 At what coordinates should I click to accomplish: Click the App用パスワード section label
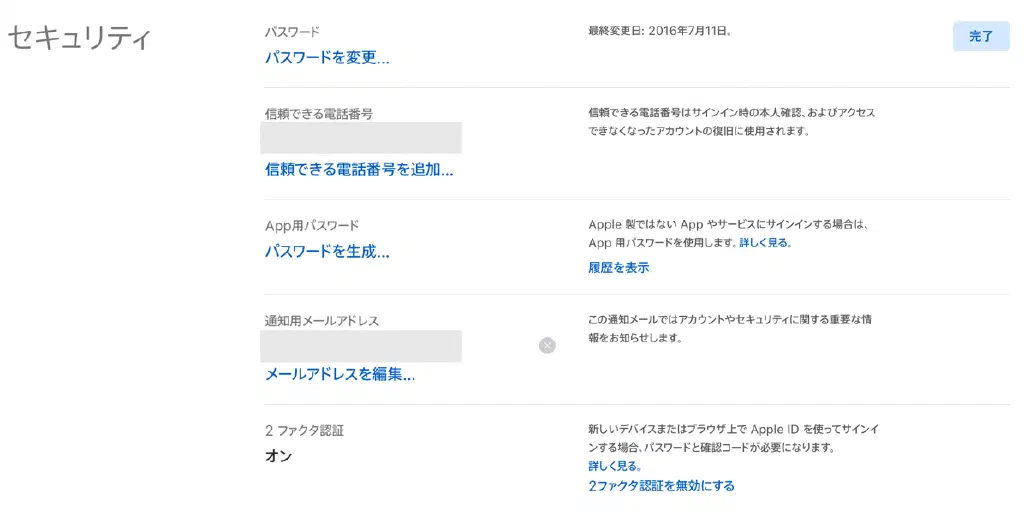coord(312,225)
